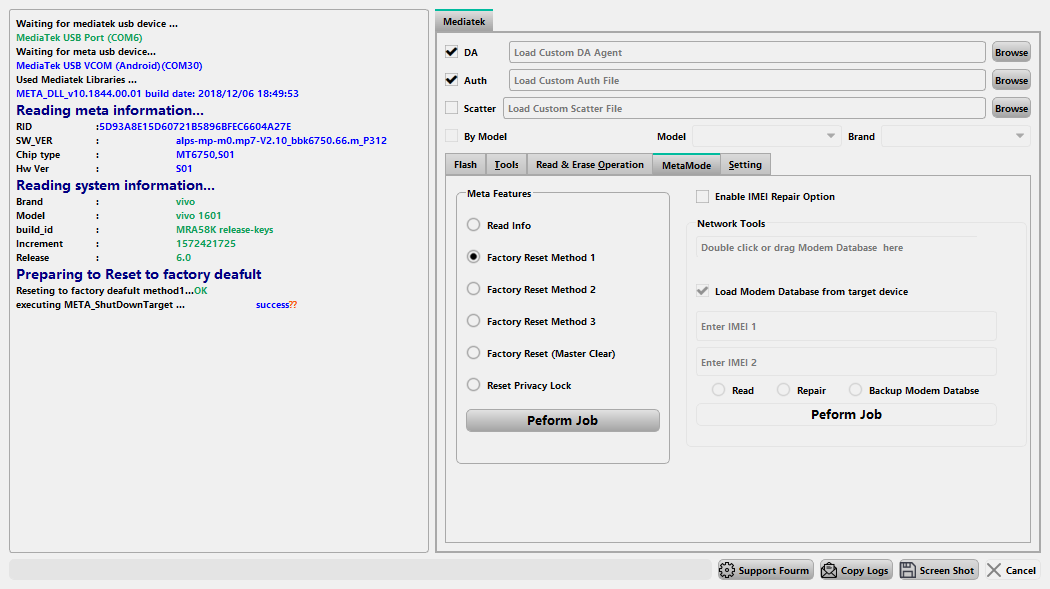Select the Mediatek top tab
The image size is (1050, 589).
coord(464,21)
